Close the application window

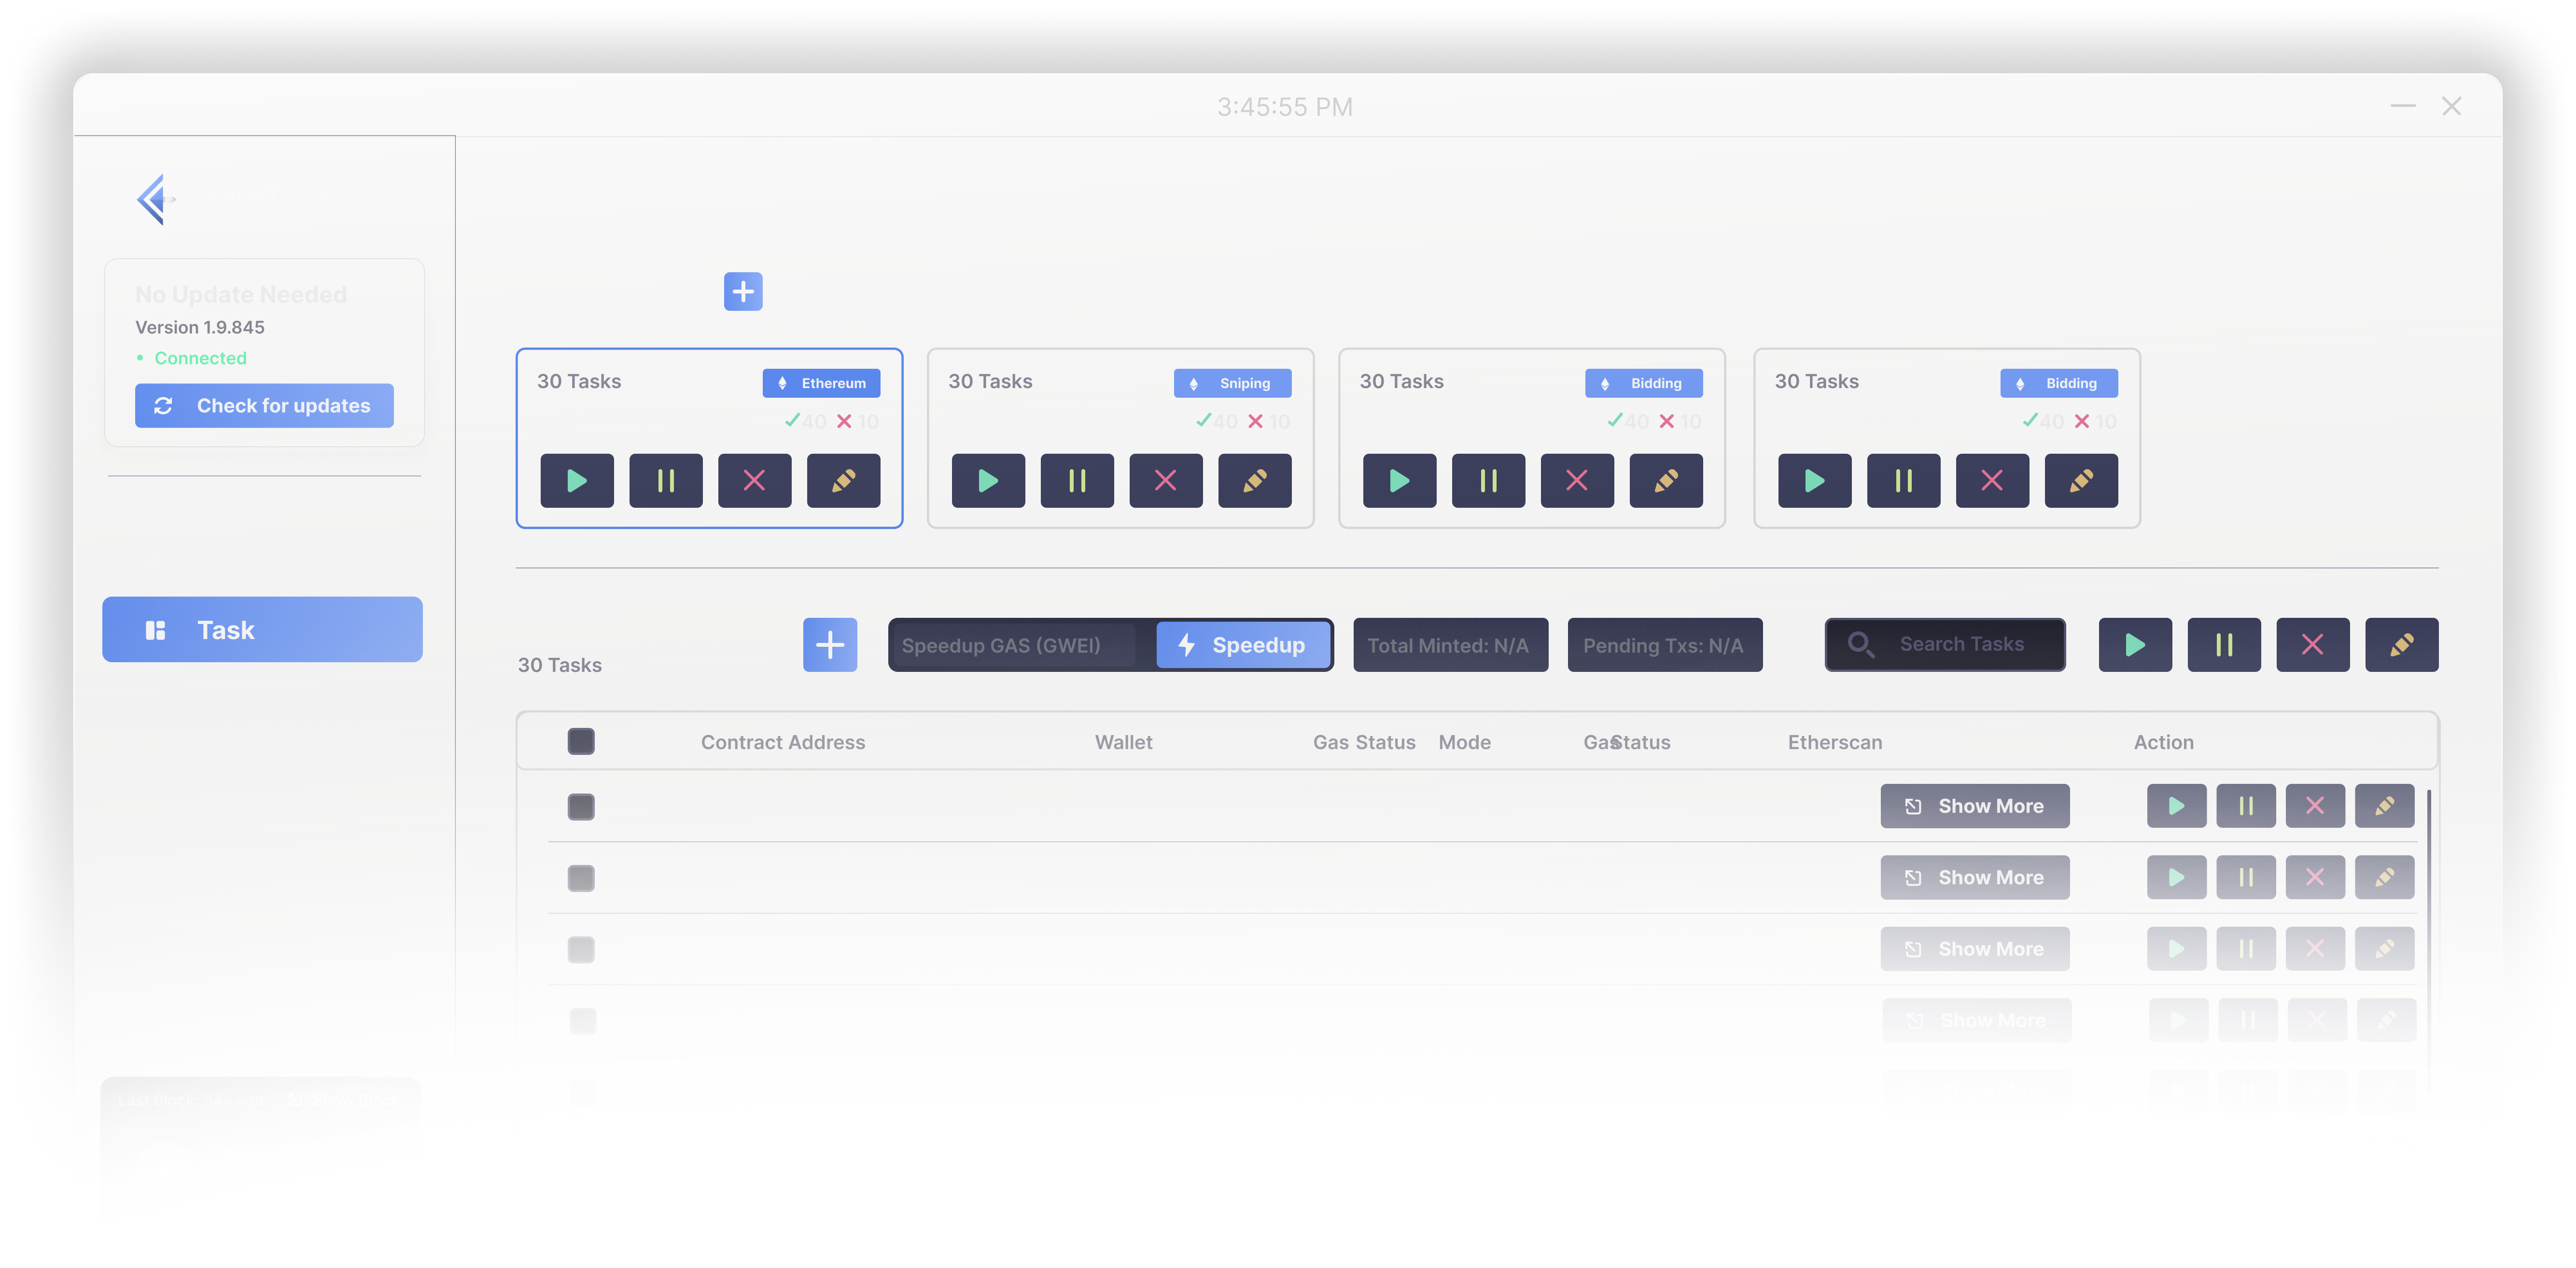(2451, 106)
